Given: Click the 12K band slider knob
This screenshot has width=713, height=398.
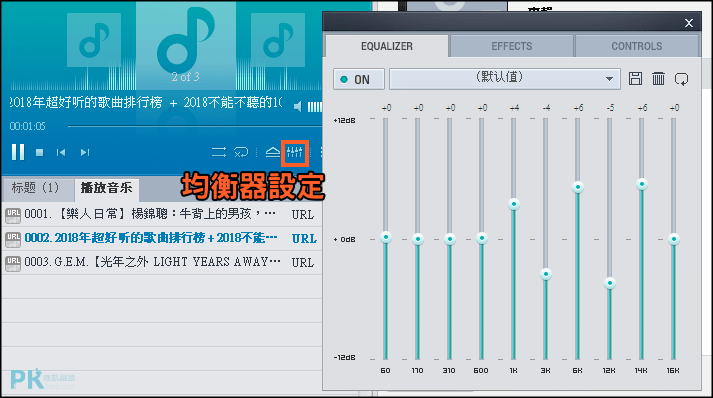Looking at the screenshot, I should [610, 283].
